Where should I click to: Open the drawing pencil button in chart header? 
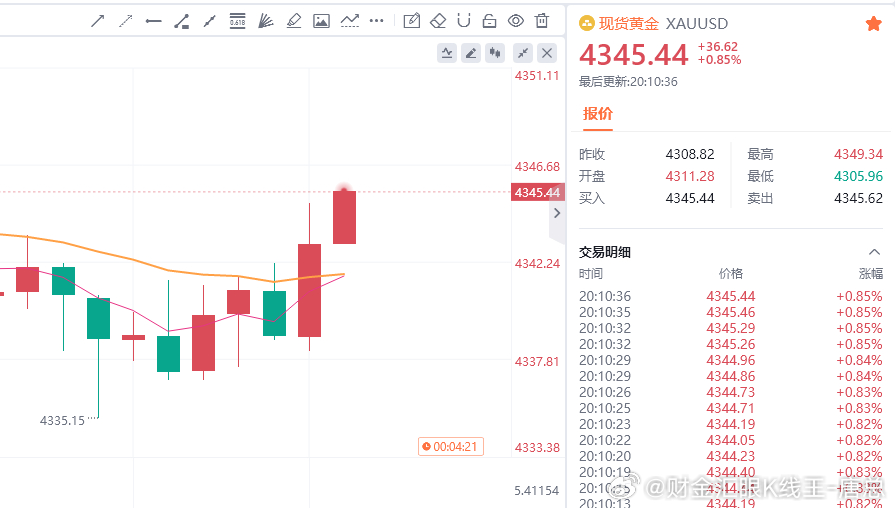471,53
